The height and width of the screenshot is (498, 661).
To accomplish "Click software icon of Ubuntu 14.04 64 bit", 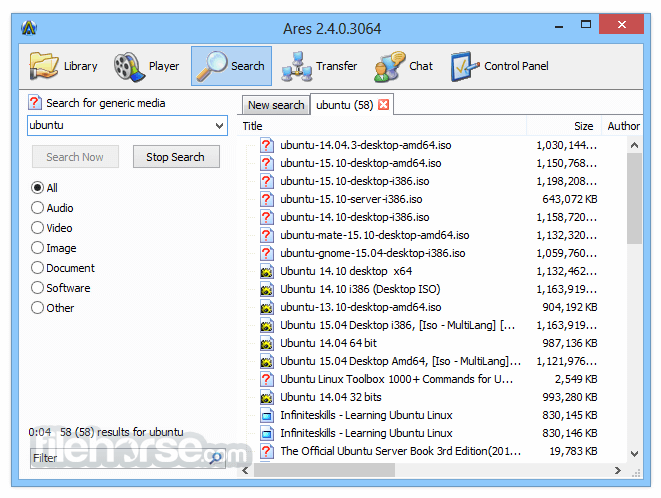I will (x=266, y=343).
